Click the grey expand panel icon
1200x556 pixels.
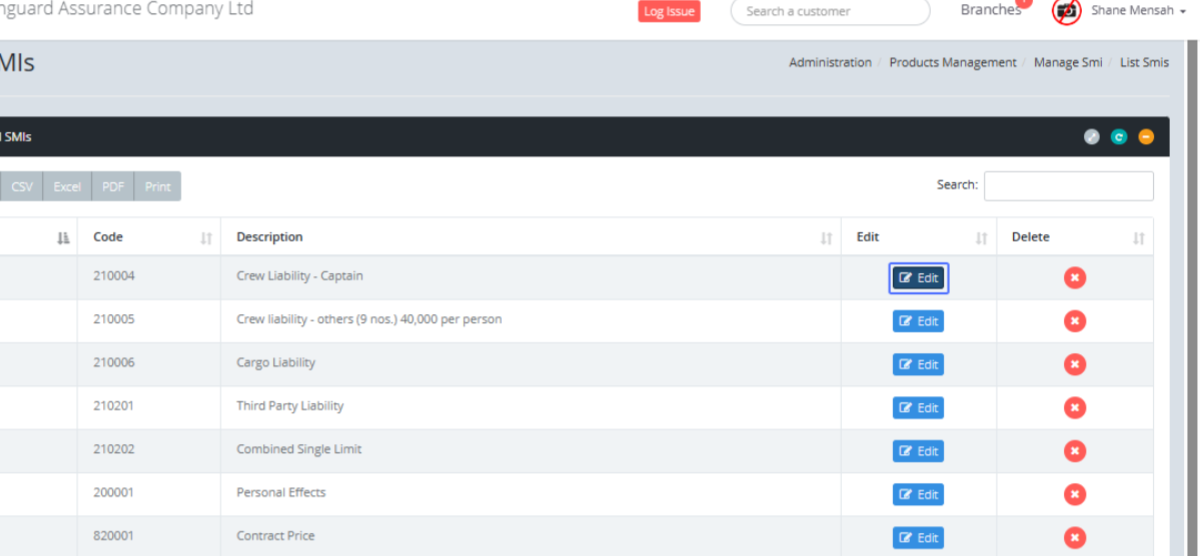pyautogui.click(x=1092, y=137)
